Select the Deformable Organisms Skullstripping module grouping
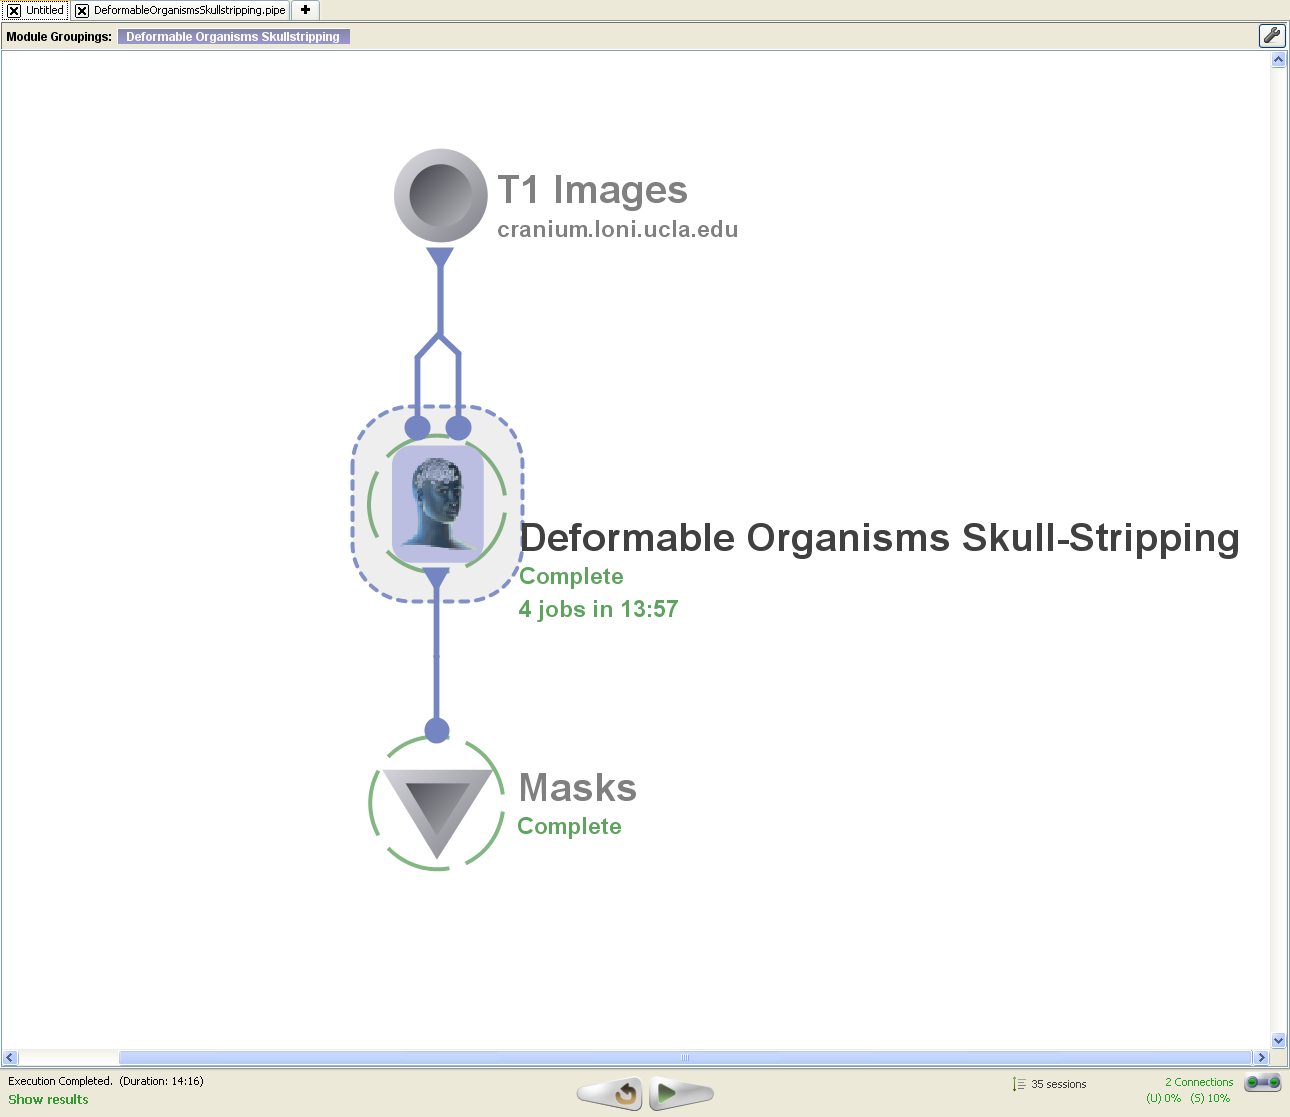Viewport: 1290px width, 1117px height. tap(233, 37)
